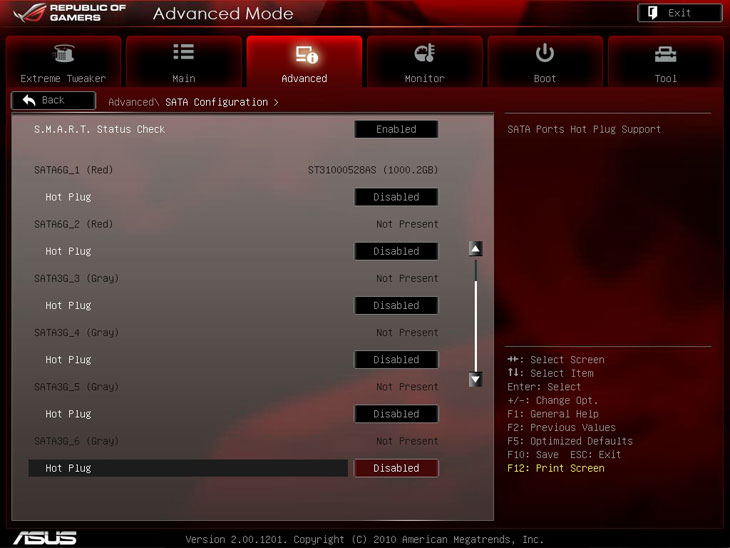This screenshot has width=730, height=548.
Task: Click the Main list icon
Action: pos(183,54)
